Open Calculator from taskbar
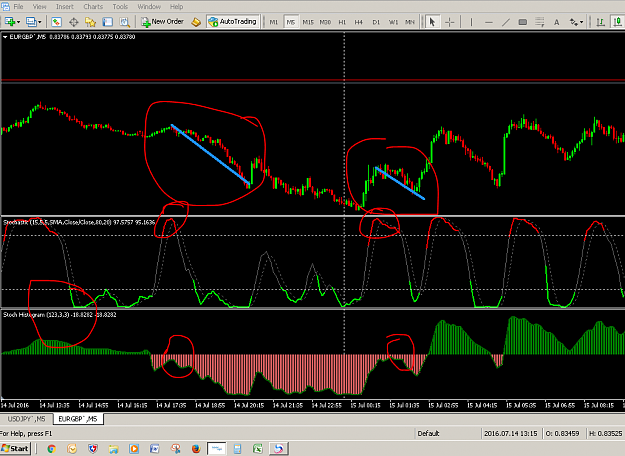The image size is (625, 456). click(x=237, y=449)
